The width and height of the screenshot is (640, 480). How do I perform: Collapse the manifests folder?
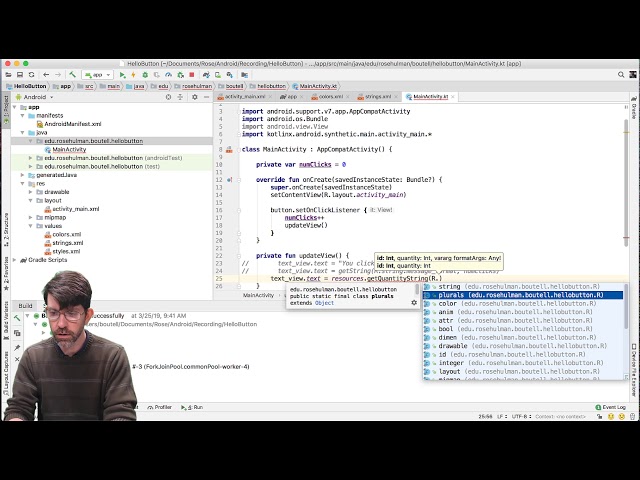coord(23,116)
